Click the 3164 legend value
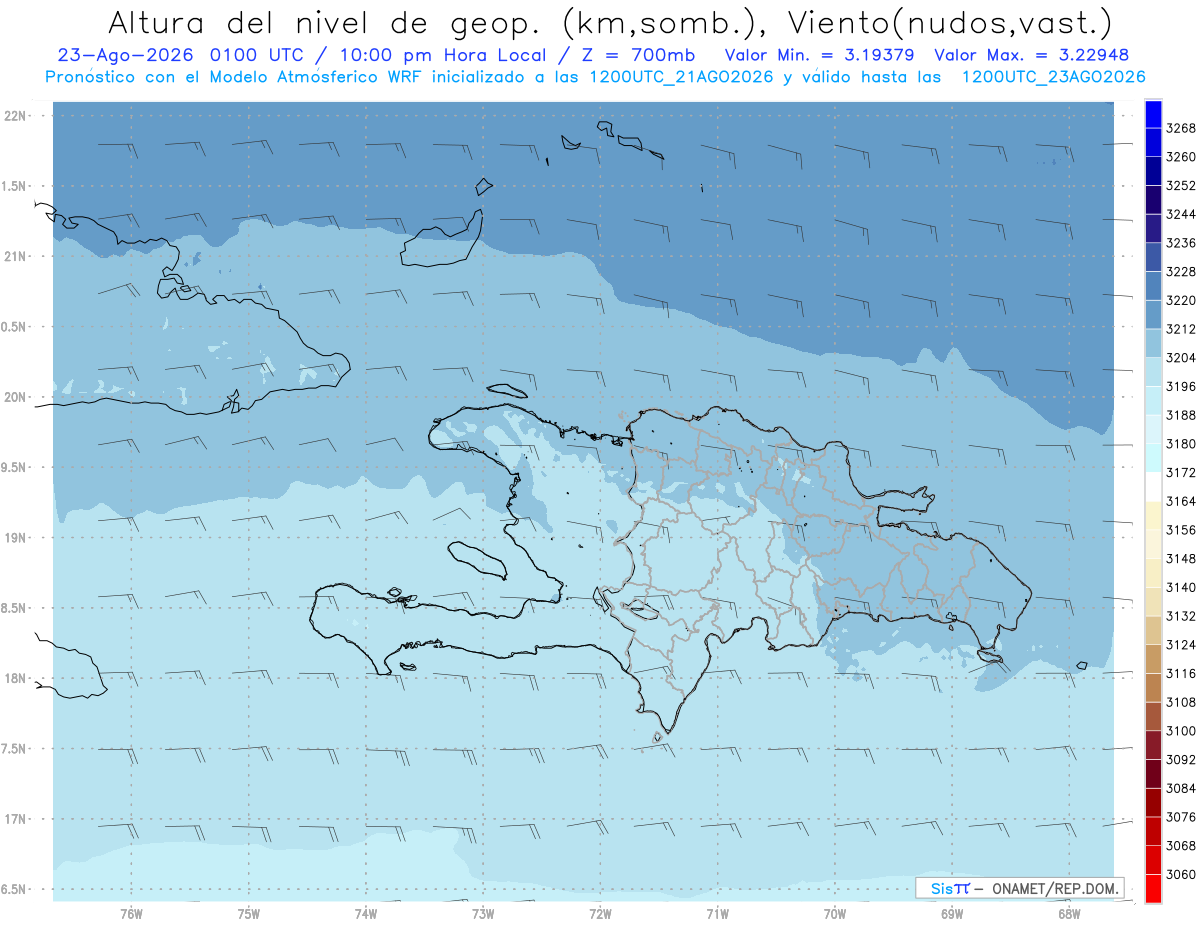 point(1180,501)
